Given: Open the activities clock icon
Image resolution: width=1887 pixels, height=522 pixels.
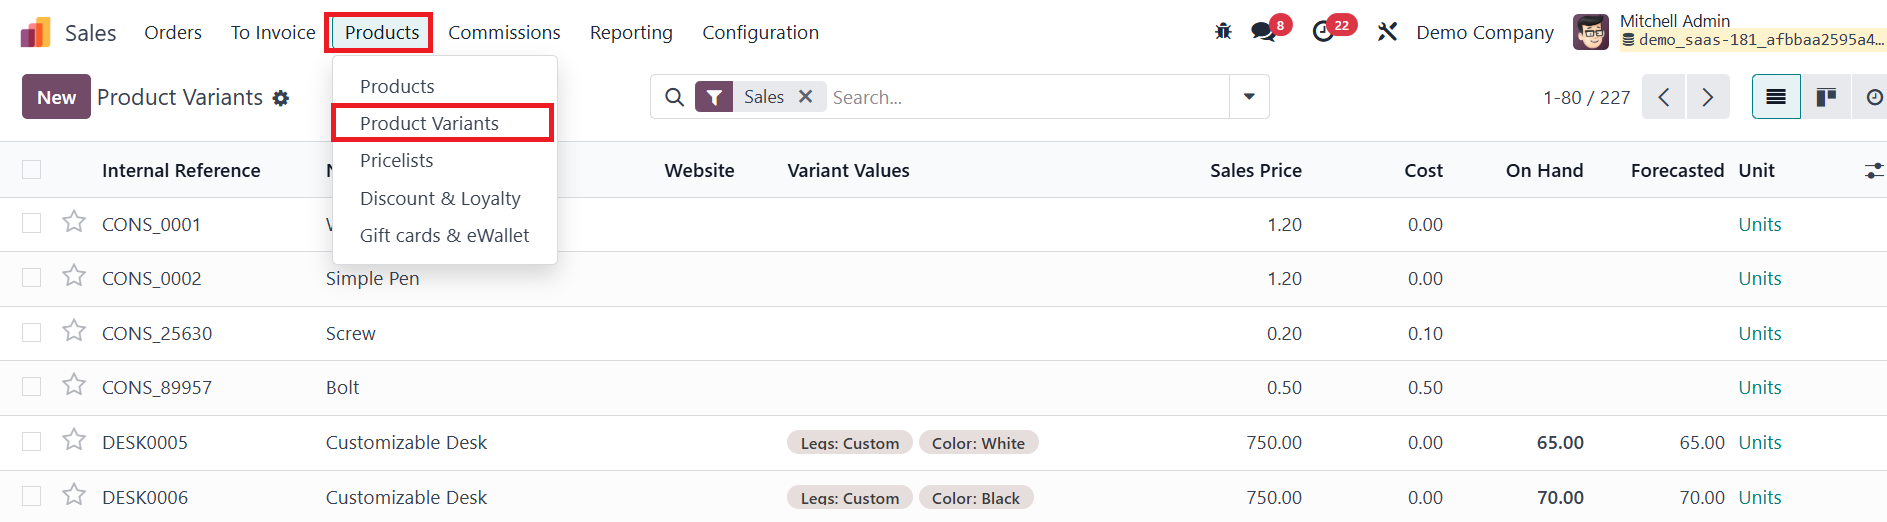Looking at the screenshot, I should click(1323, 32).
